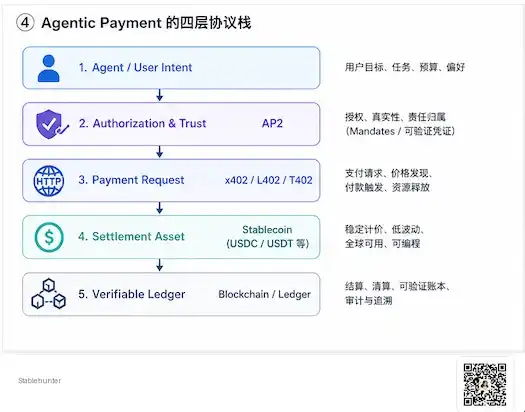The width and height of the screenshot is (525, 412).
Task: Click "审计与追溯" text
Action: [x=369, y=301]
